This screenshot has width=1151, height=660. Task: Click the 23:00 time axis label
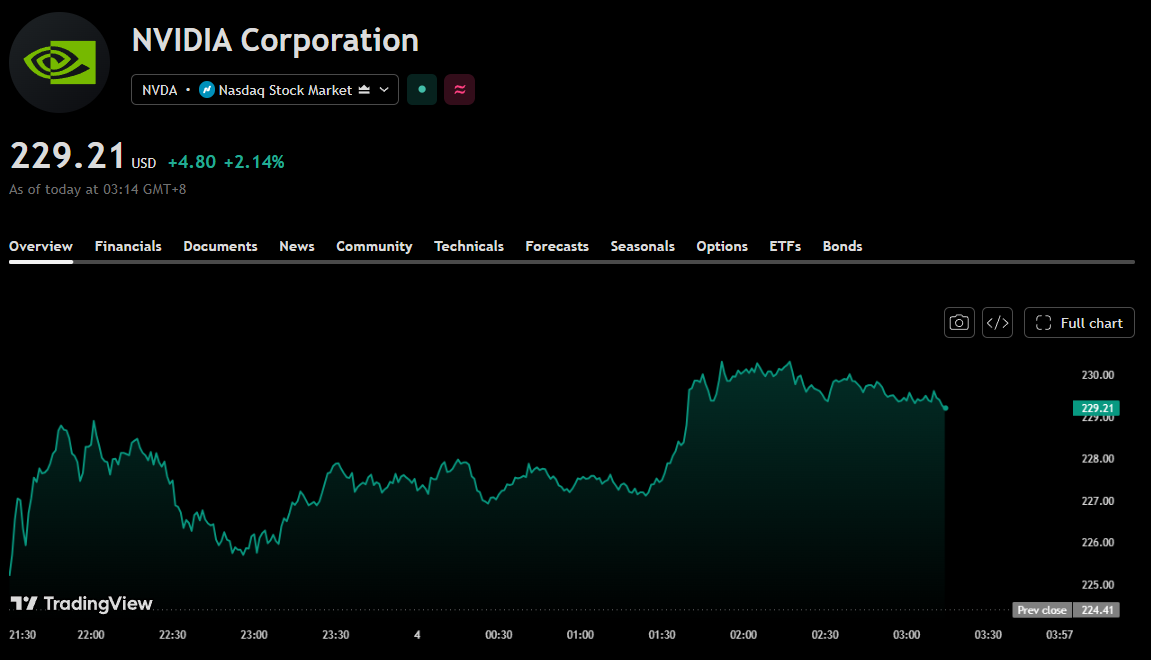[254, 635]
